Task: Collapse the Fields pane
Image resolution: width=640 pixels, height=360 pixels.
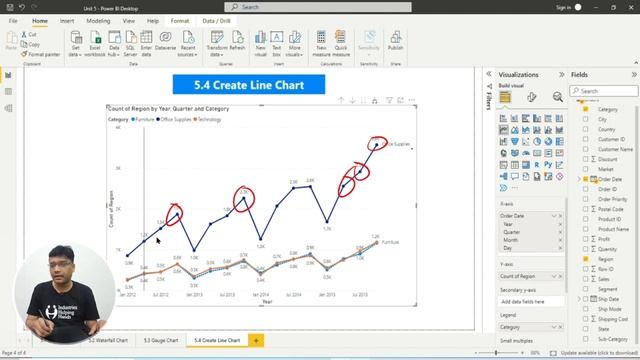Action: [x=634, y=75]
